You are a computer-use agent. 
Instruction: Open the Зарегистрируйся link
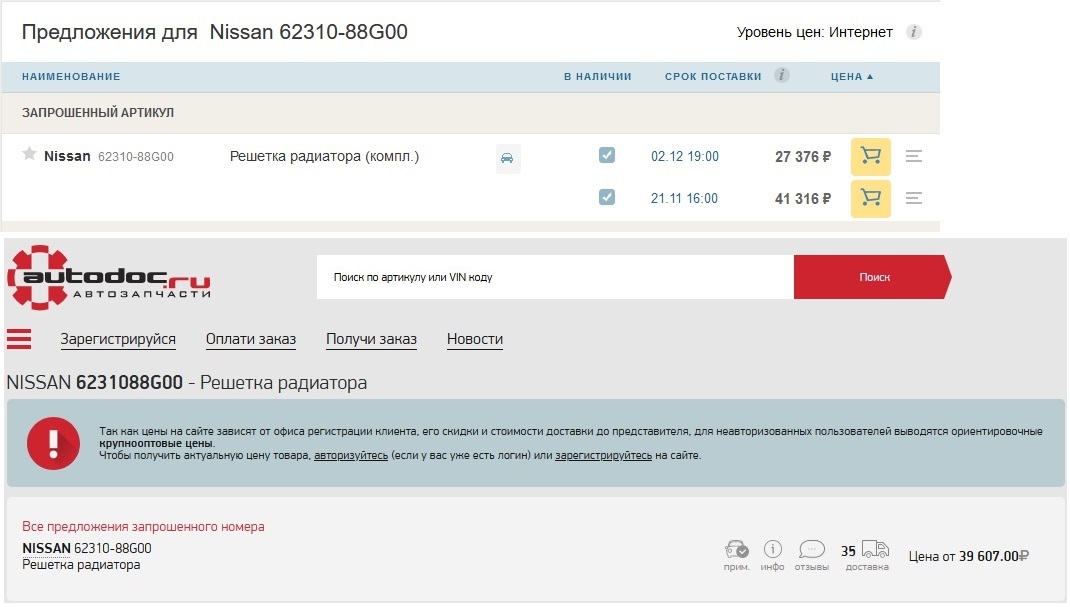pyautogui.click(x=118, y=339)
